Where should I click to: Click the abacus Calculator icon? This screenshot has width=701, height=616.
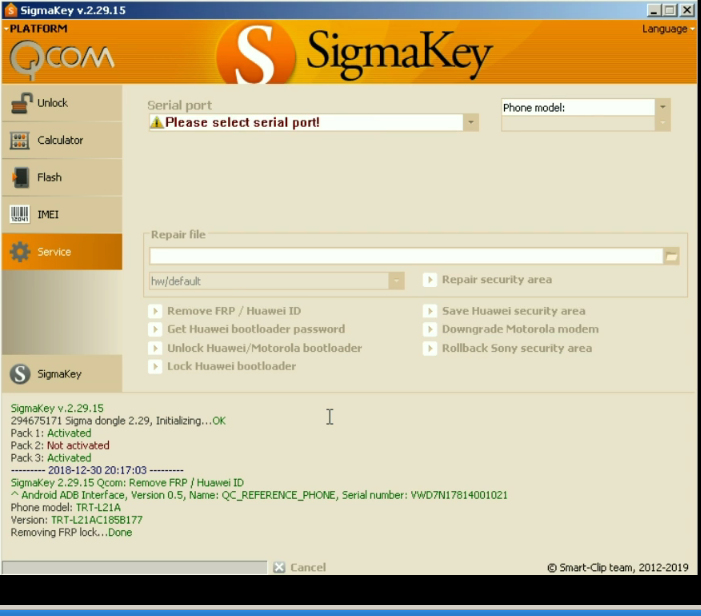coord(20,140)
